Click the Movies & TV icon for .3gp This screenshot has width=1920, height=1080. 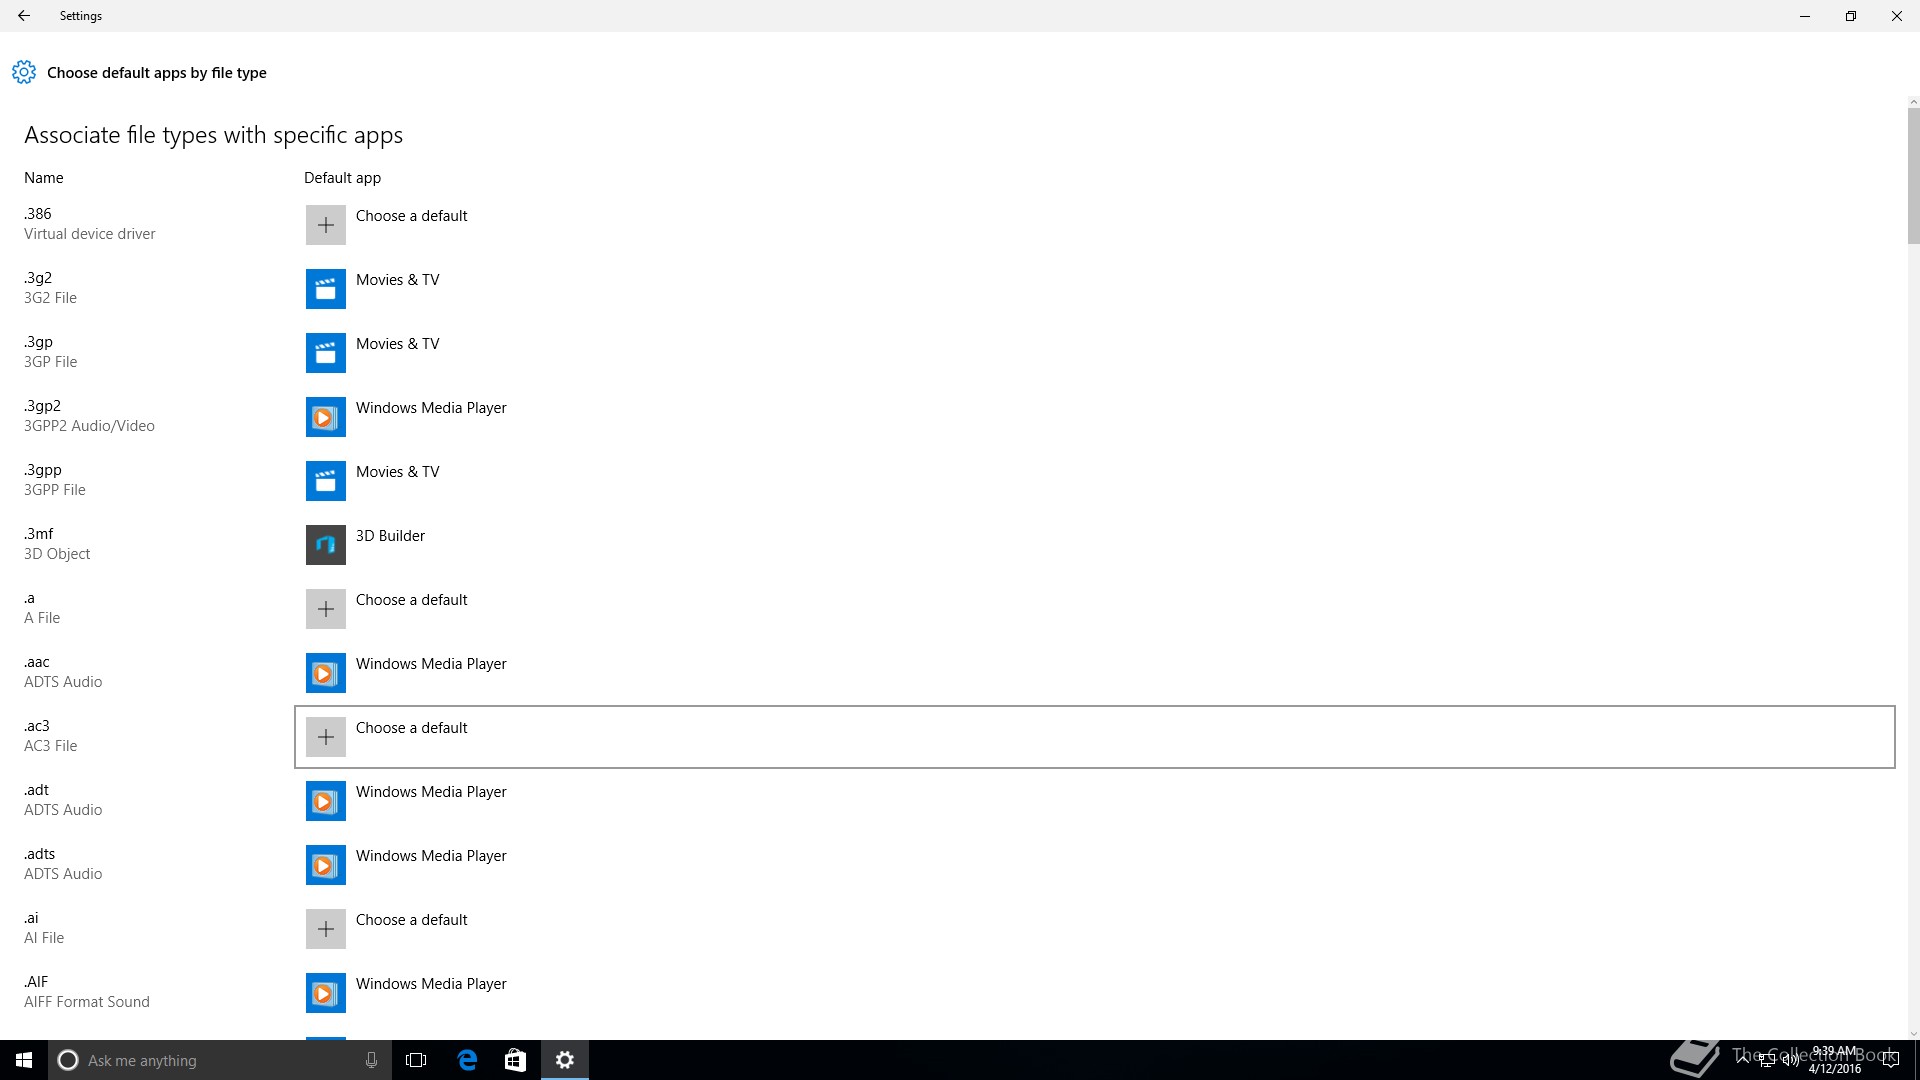click(326, 353)
